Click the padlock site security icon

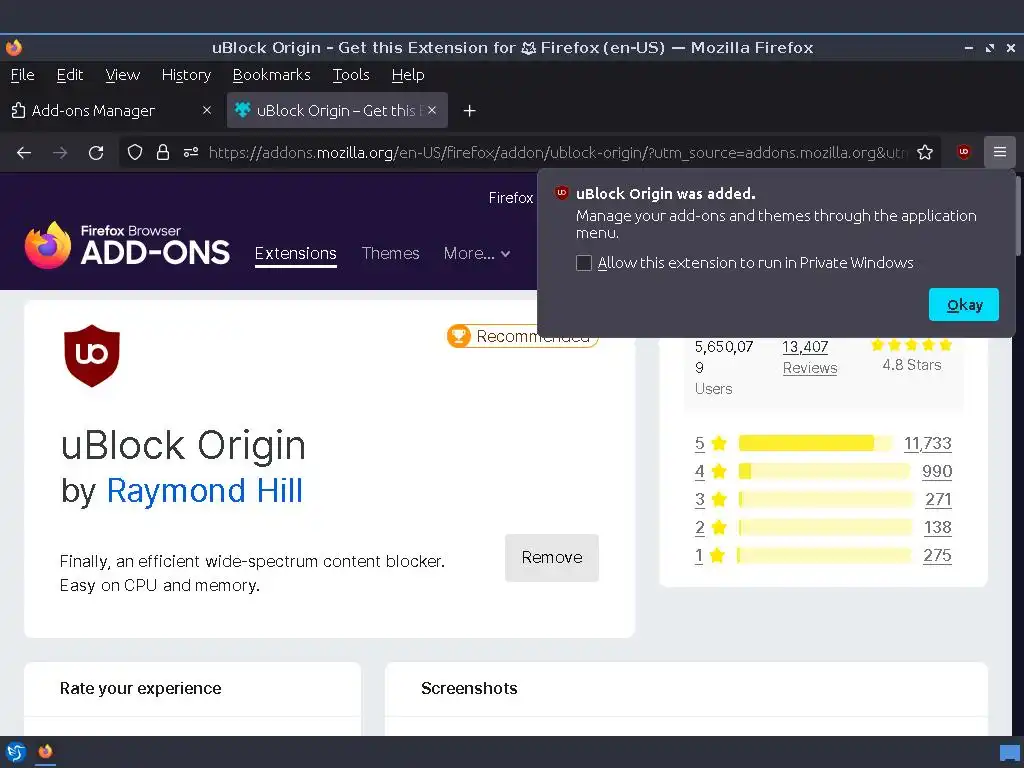163,153
